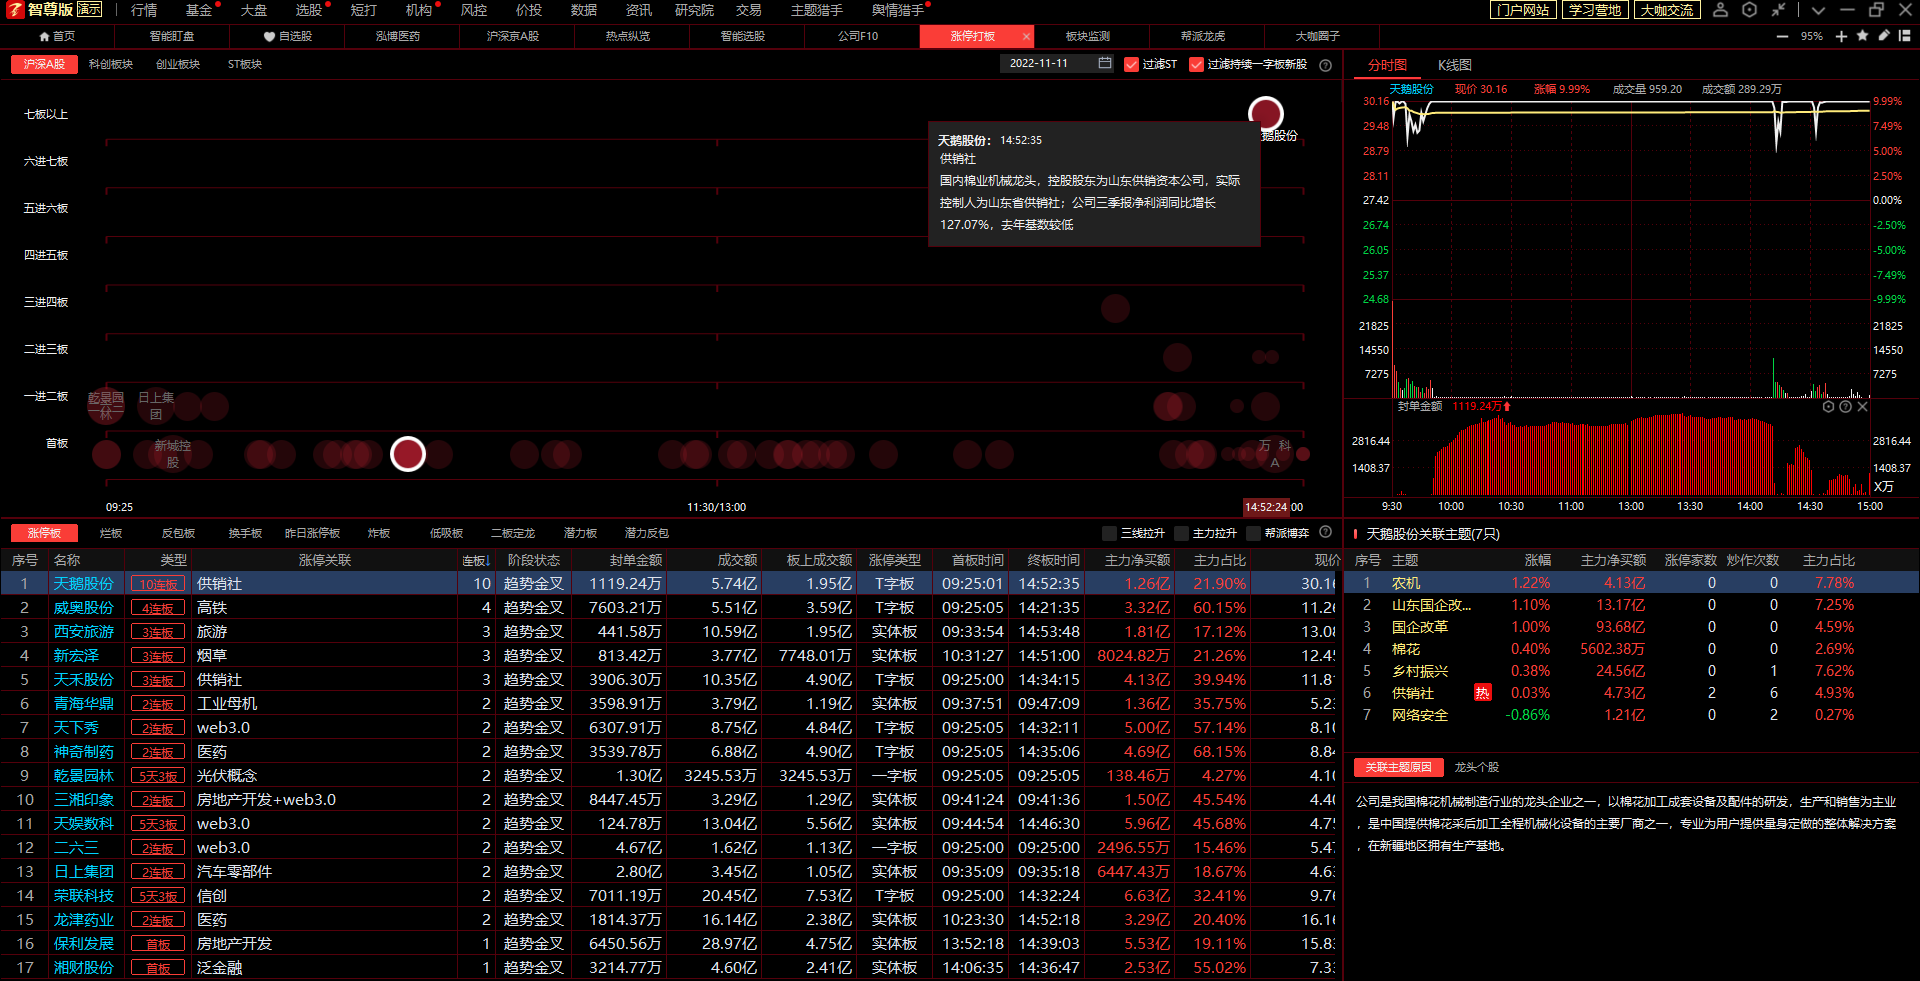The height and width of the screenshot is (981, 1920).
Task: Enable the 帮派博弈 checkbox
Action: click(x=1253, y=533)
